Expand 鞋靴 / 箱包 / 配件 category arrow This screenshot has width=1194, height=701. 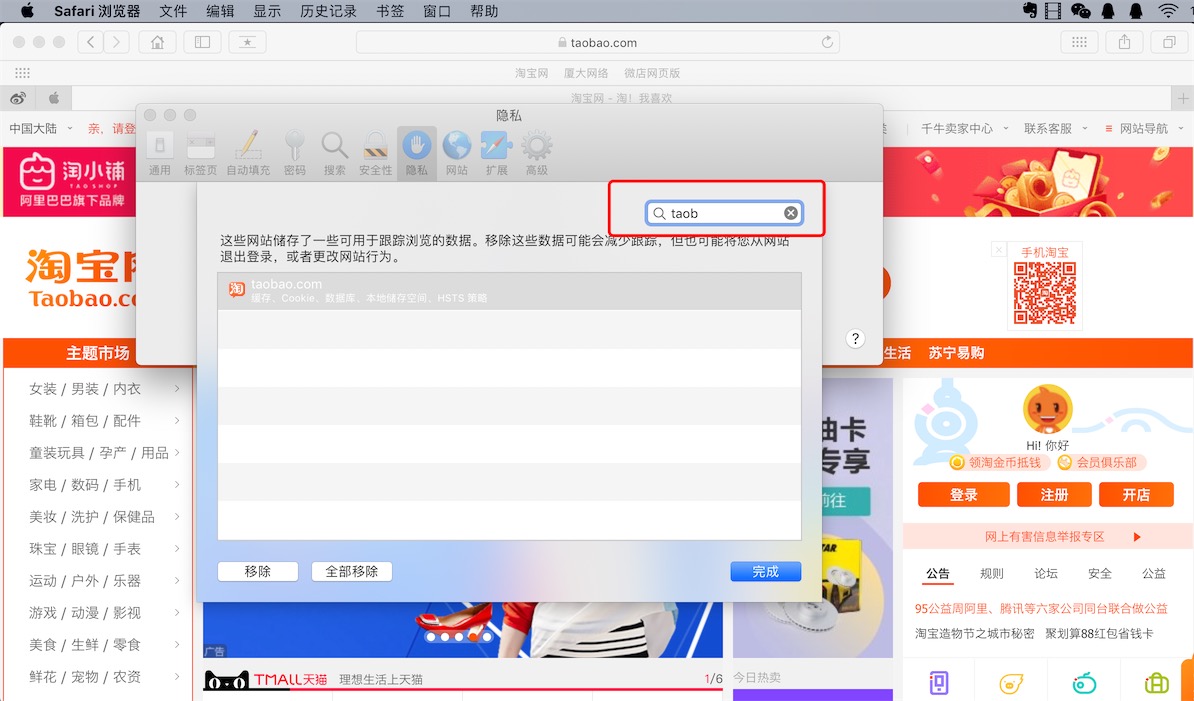[177, 421]
